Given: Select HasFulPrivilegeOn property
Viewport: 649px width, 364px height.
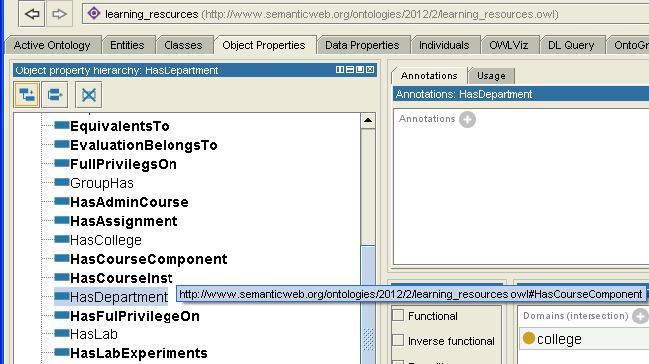Looking at the screenshot, I should click(135, 316).
